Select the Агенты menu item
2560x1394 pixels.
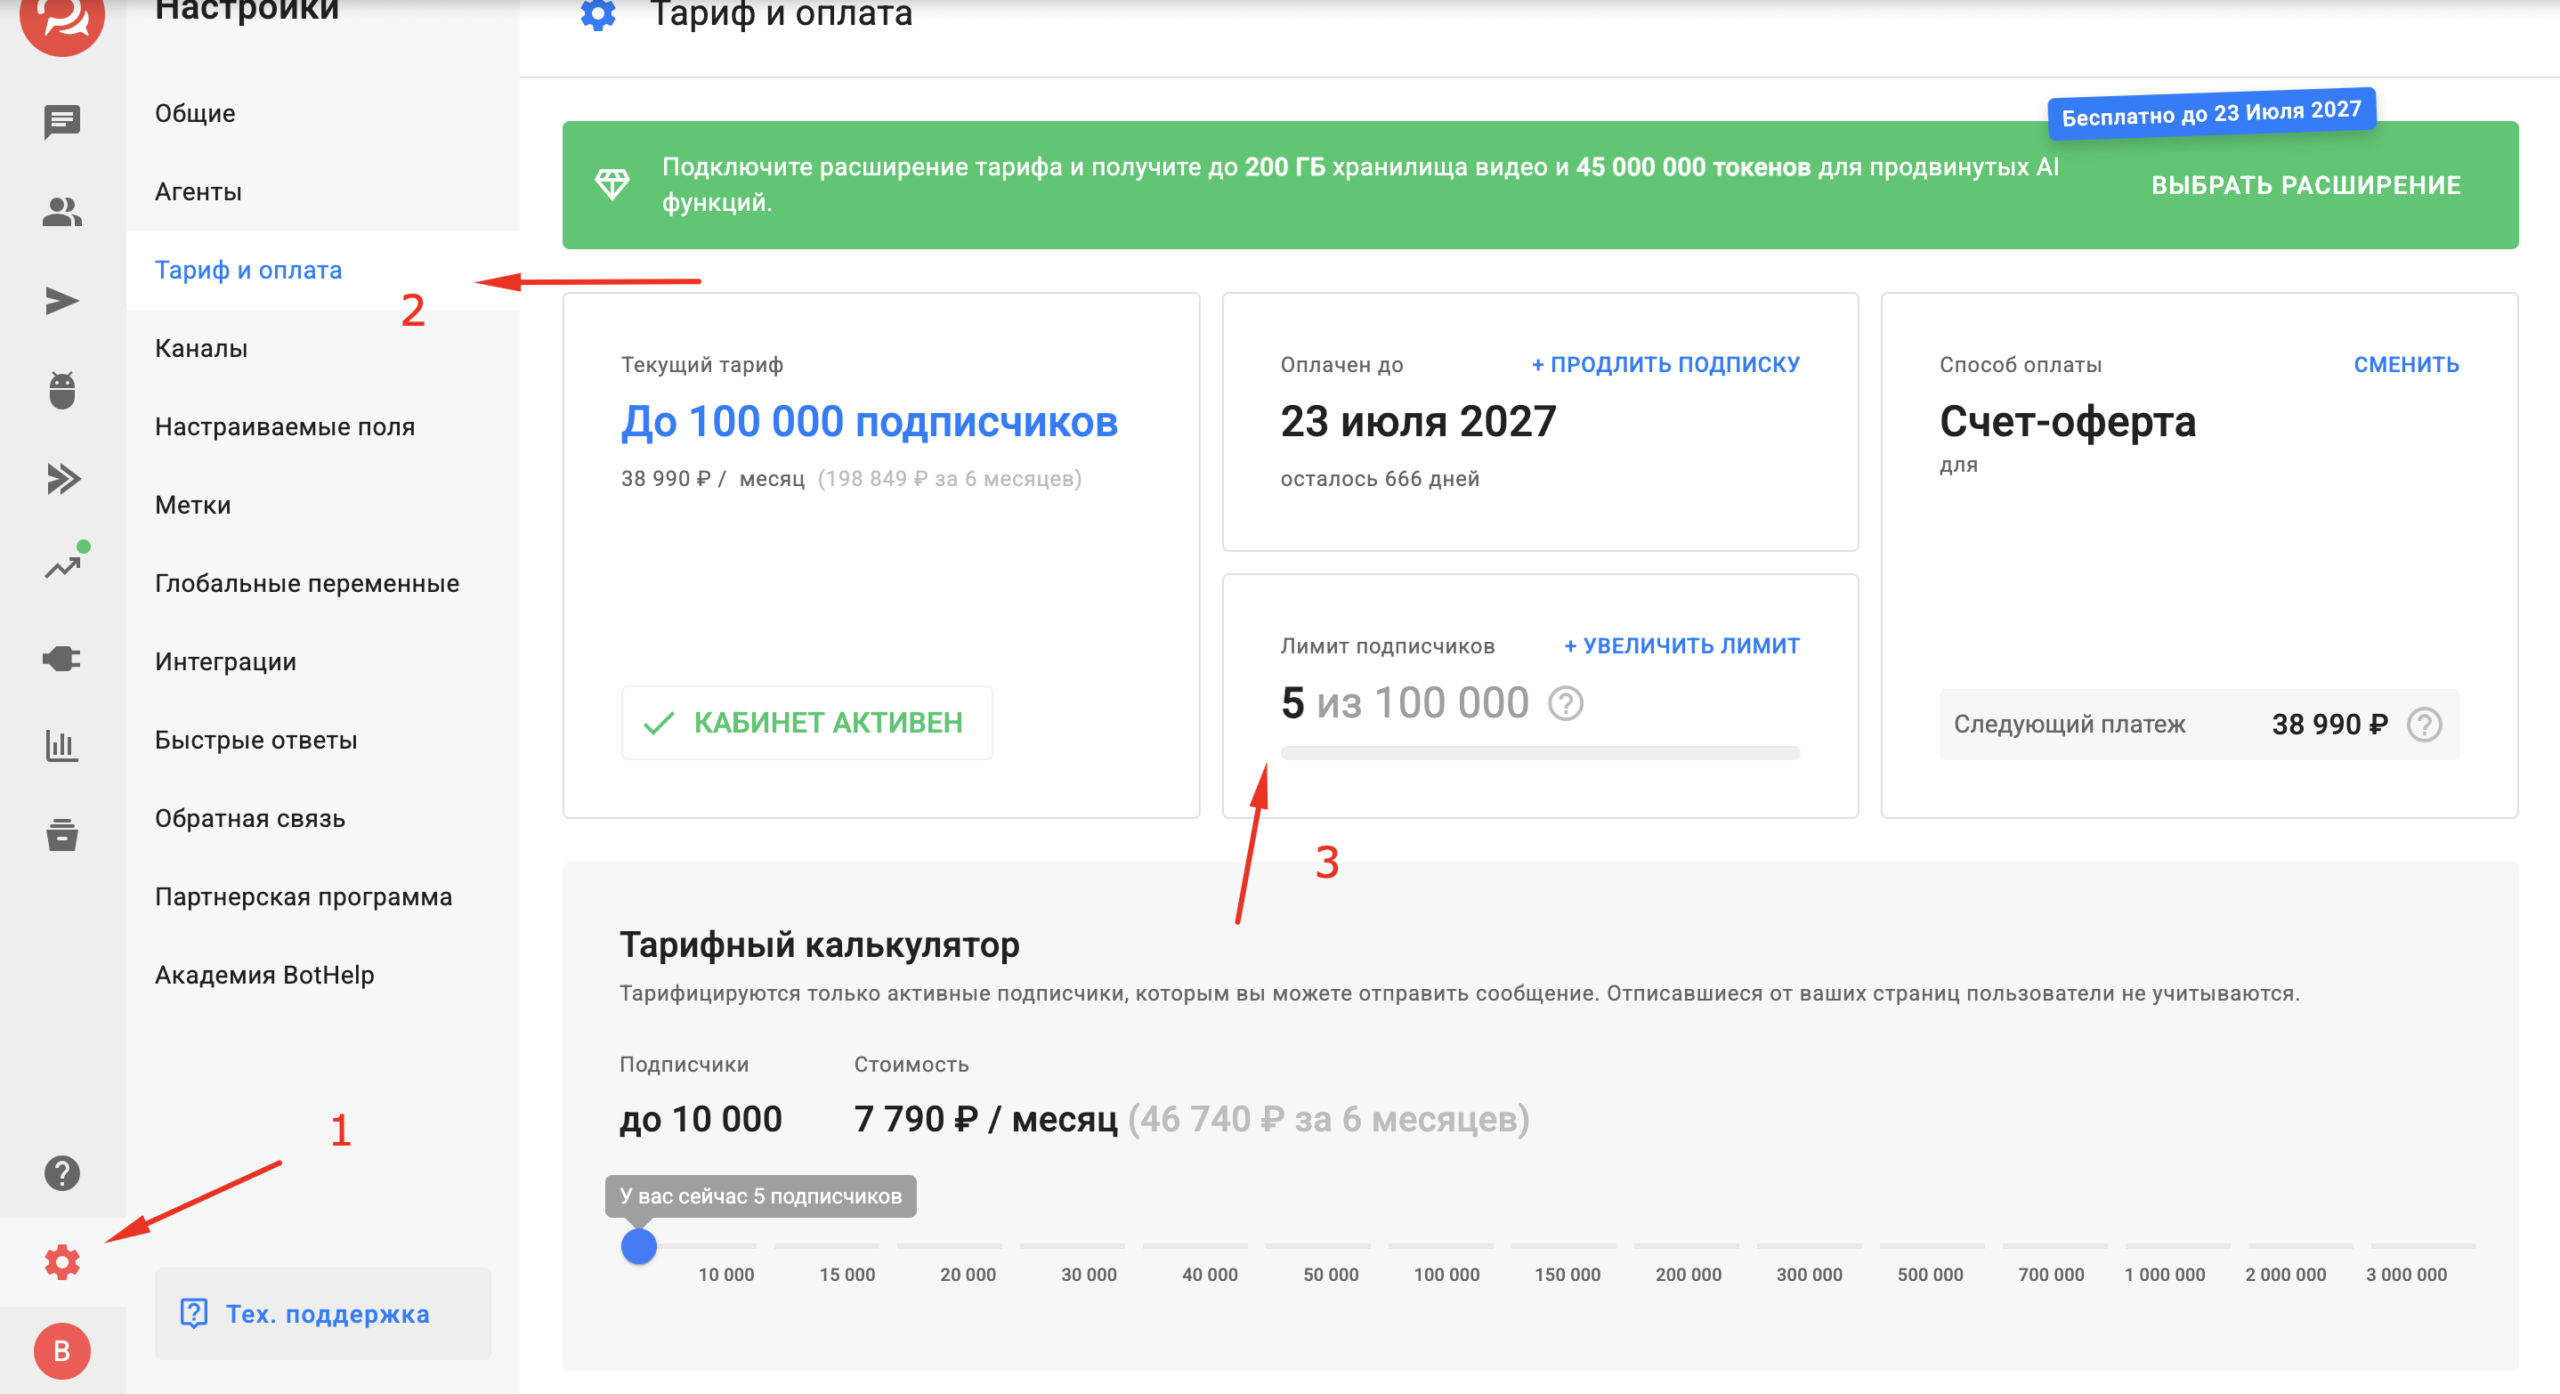pyautogui.click(x=198, y=191)
